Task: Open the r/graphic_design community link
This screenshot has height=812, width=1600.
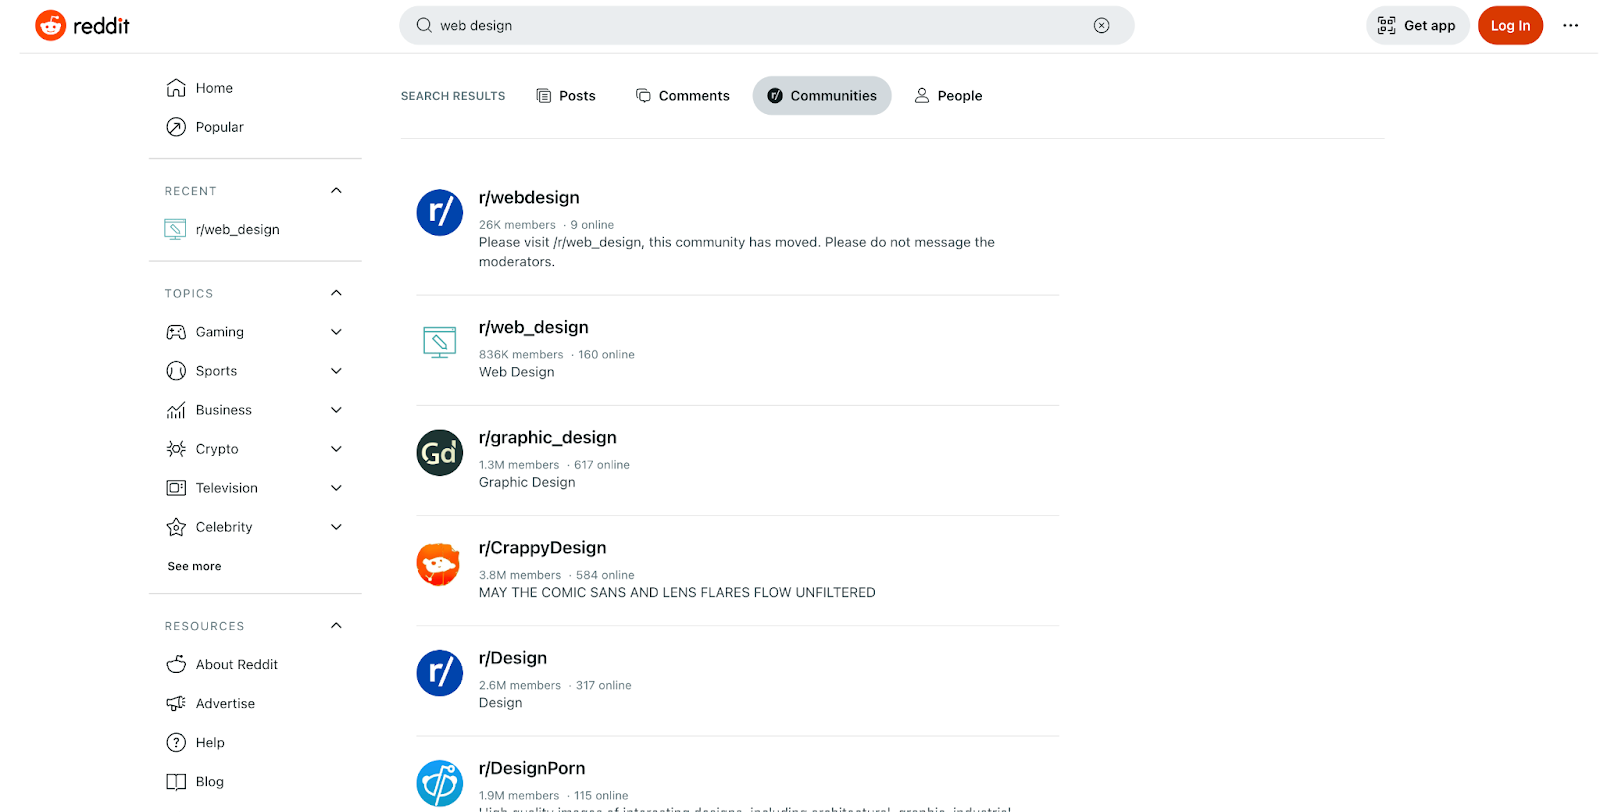Action: pos(548,438)
